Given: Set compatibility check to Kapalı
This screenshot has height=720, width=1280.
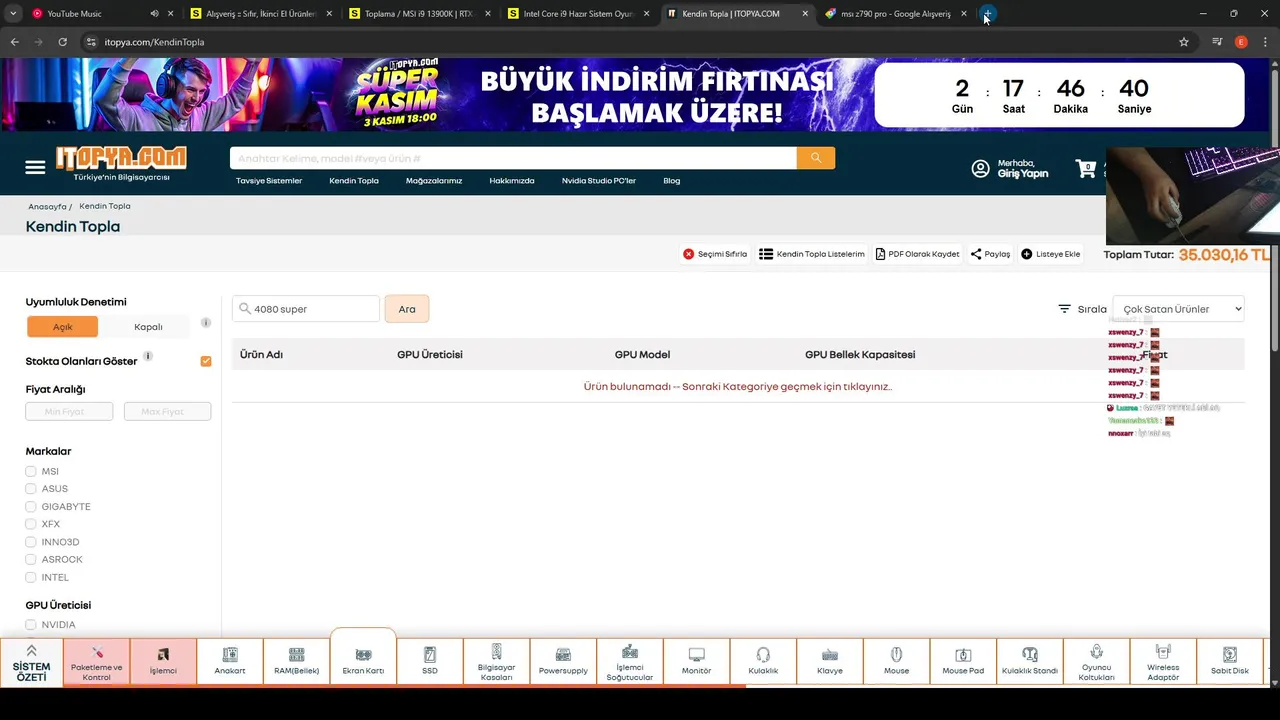Looking at the screenshot, I should tap(148, 327).
